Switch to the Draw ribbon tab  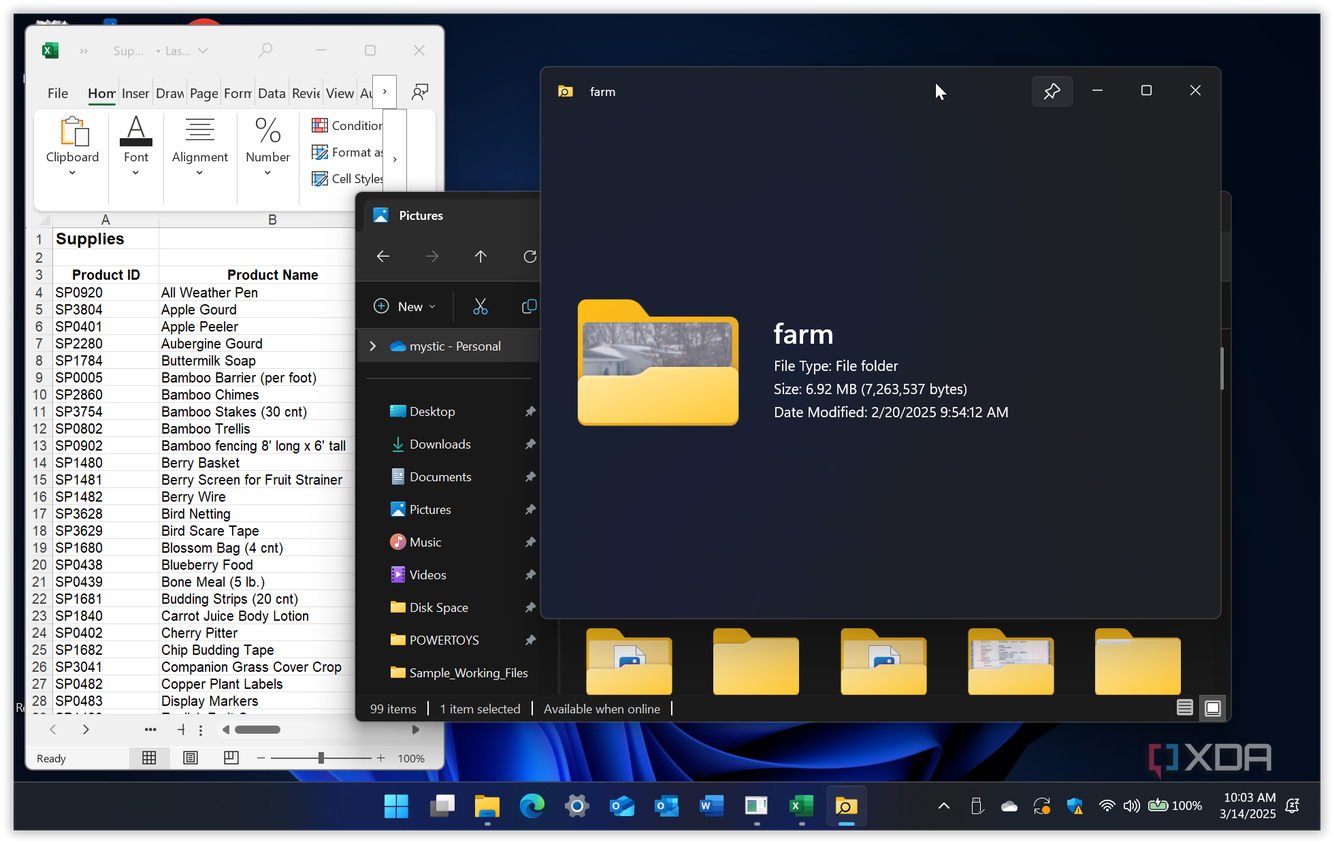pyautogui.click(x=170, y=93)
